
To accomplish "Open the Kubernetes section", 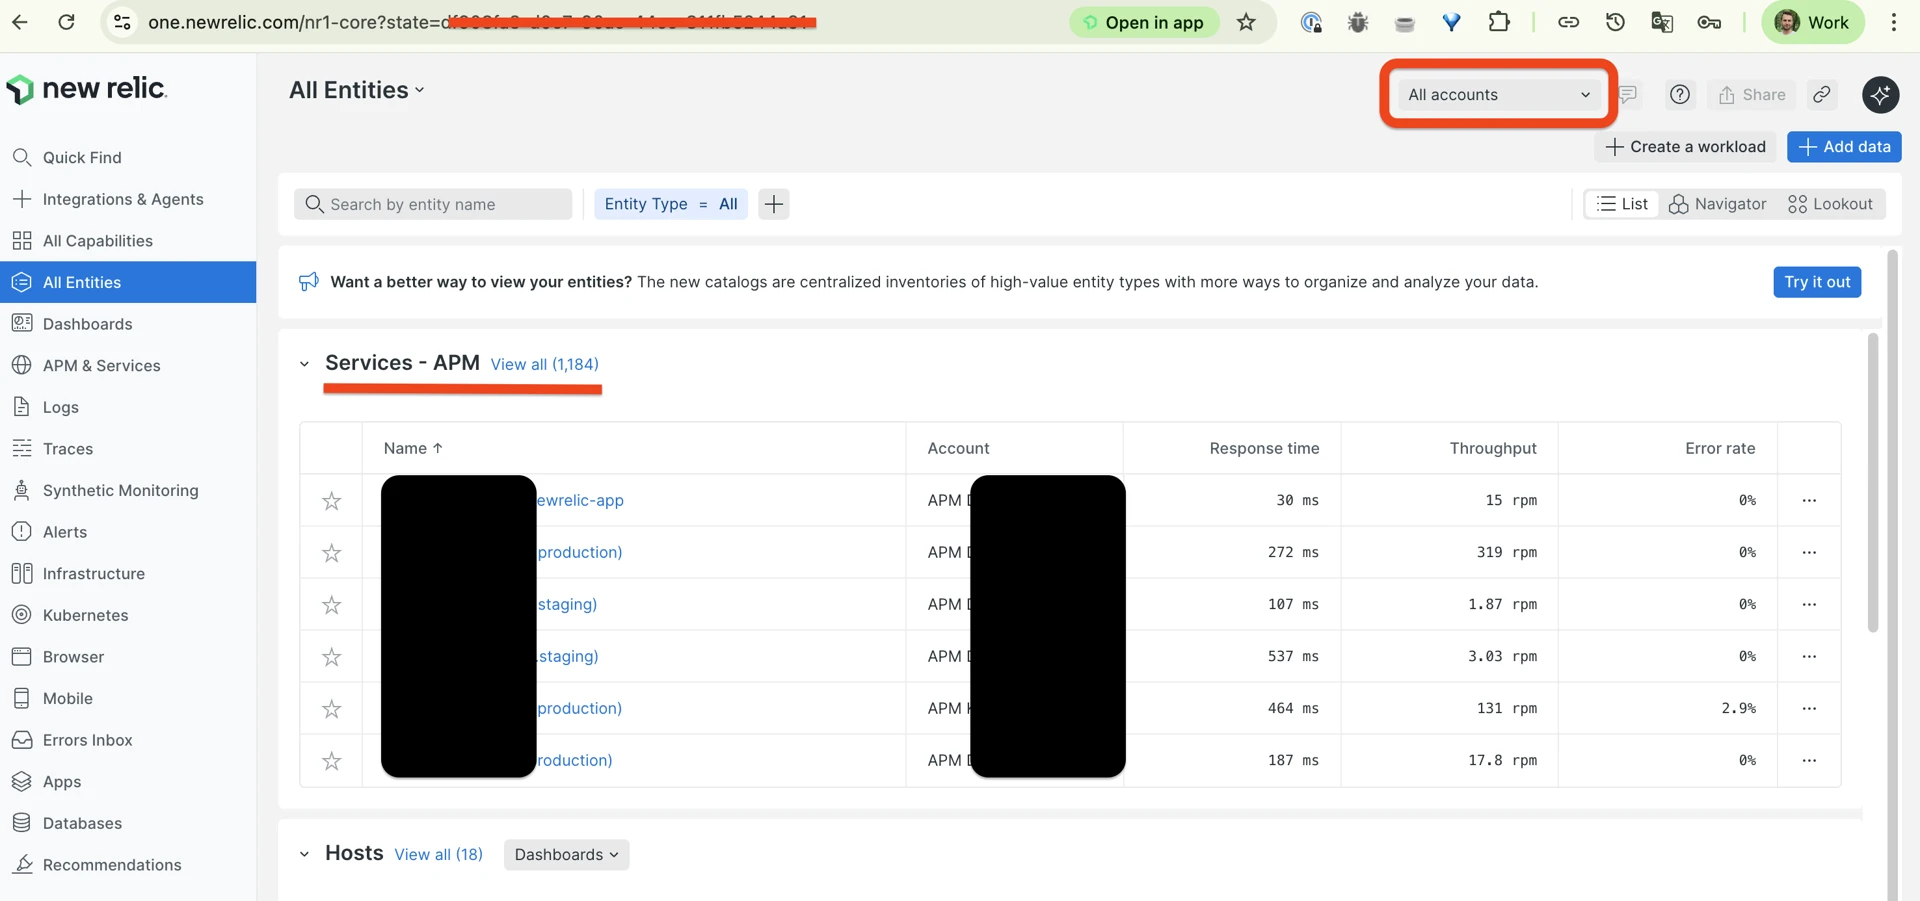I will pos(85,615).
